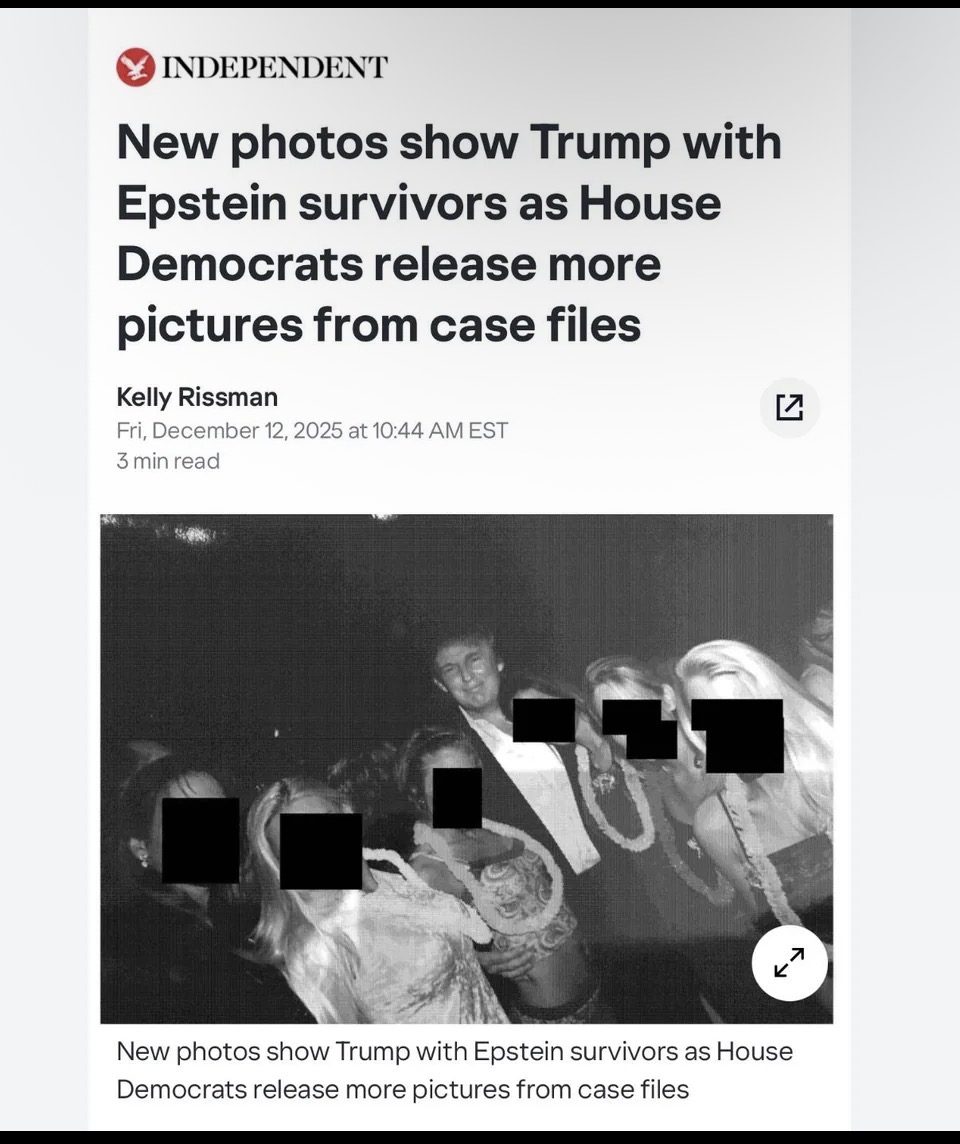
Task: Click the '3 min read' label
Action: coord(168,461)
